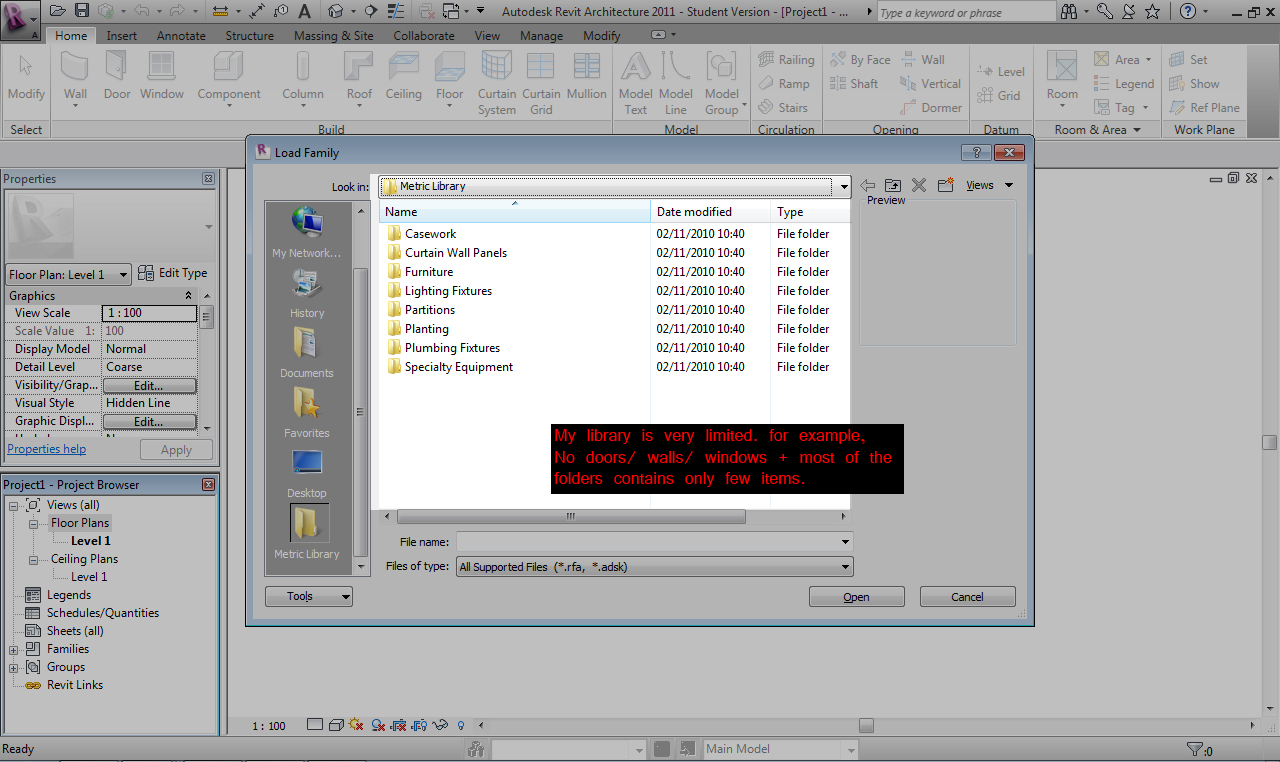Viewport: 1280px width, 762px height.
Task: Open the Files of type dropdown
Action: (654, 567)
